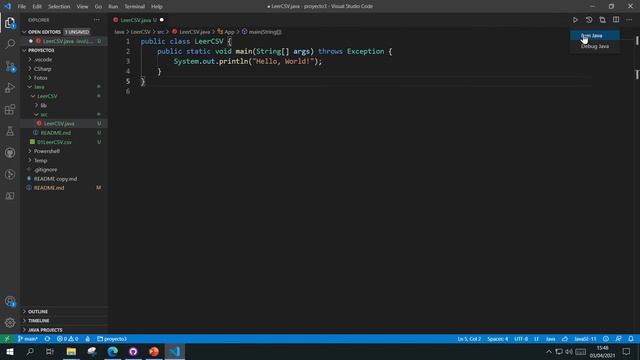Click the Java language mode indicator
The image size is (640, 360).
(551, 339)
